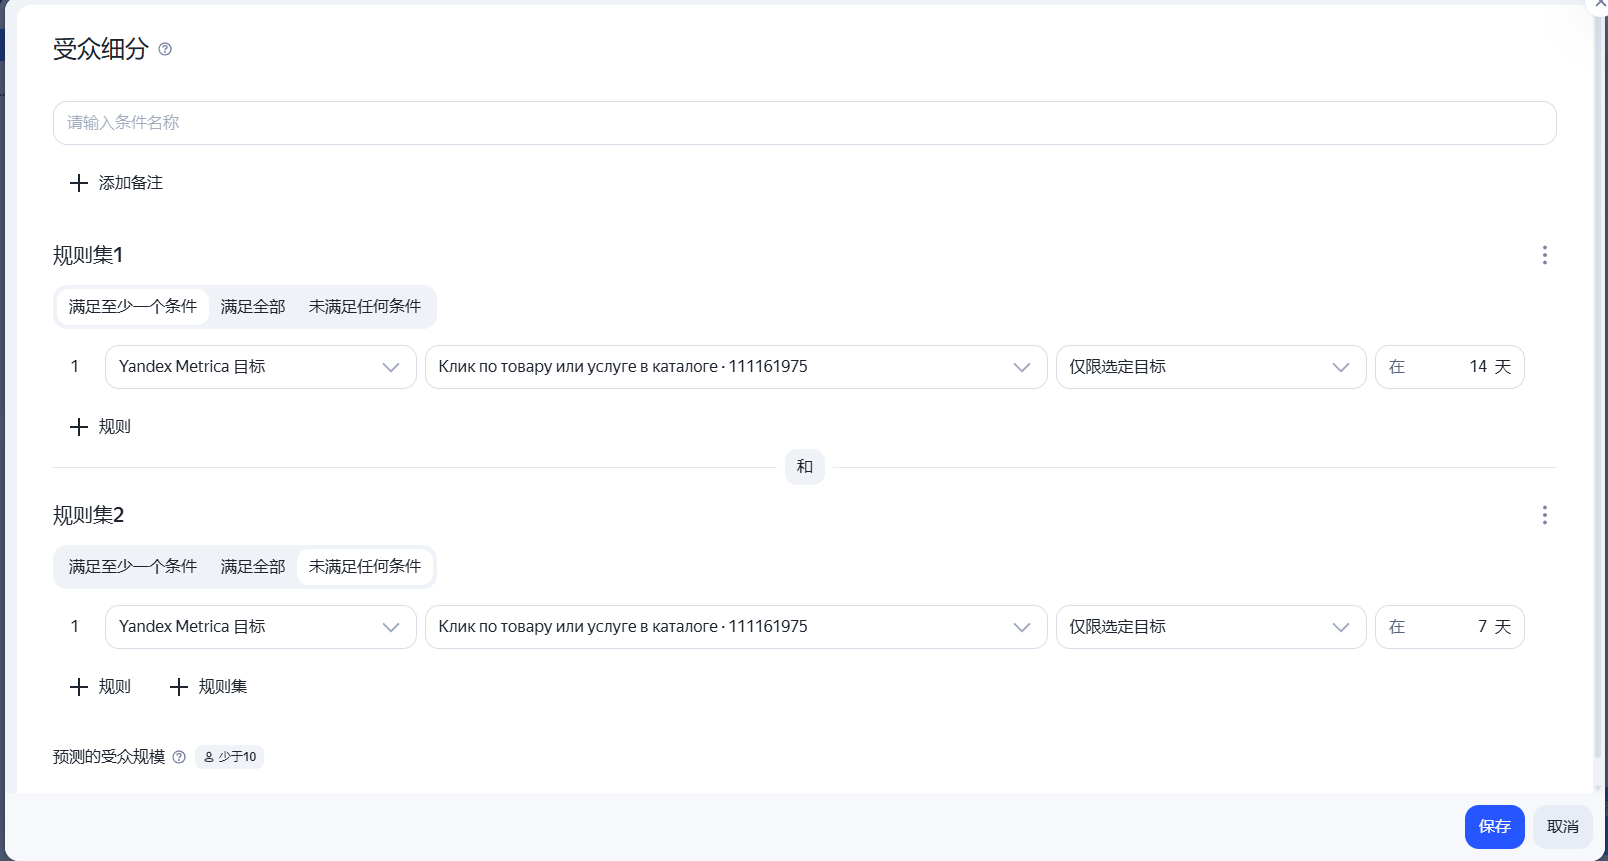Focus the 请输入条件名称 name field
The height and width of the screenshot is (861, 1608).
pyautogui.click(x=804, y=123)
